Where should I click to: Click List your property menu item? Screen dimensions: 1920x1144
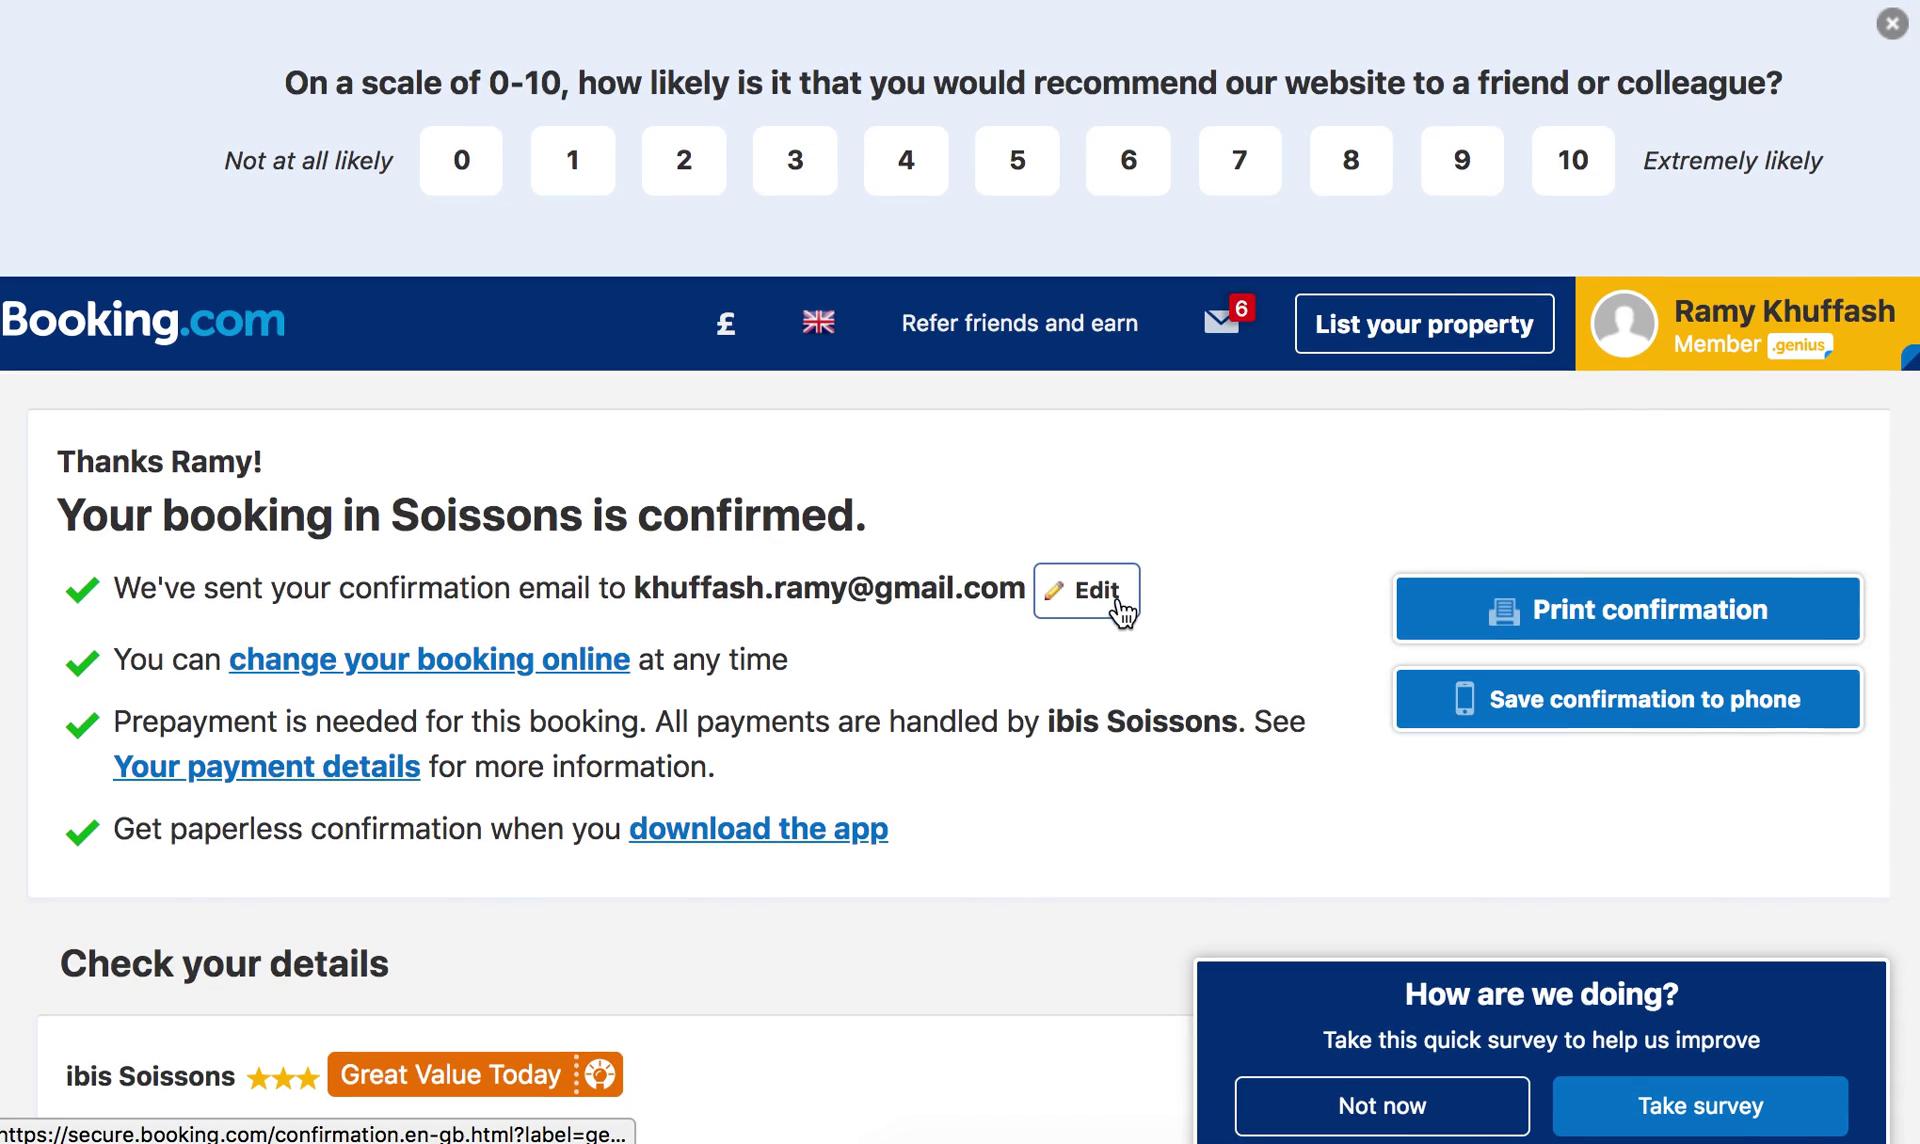pyautogui.click(x=1424, y=323)
